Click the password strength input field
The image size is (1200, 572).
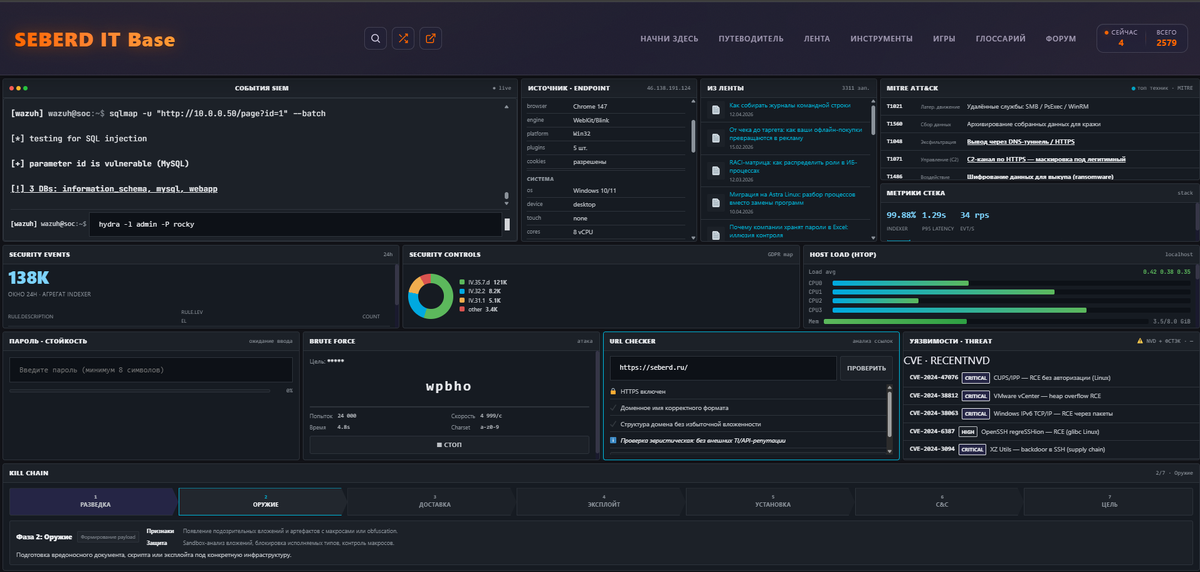pyautogui.click(x=151, y=370)
